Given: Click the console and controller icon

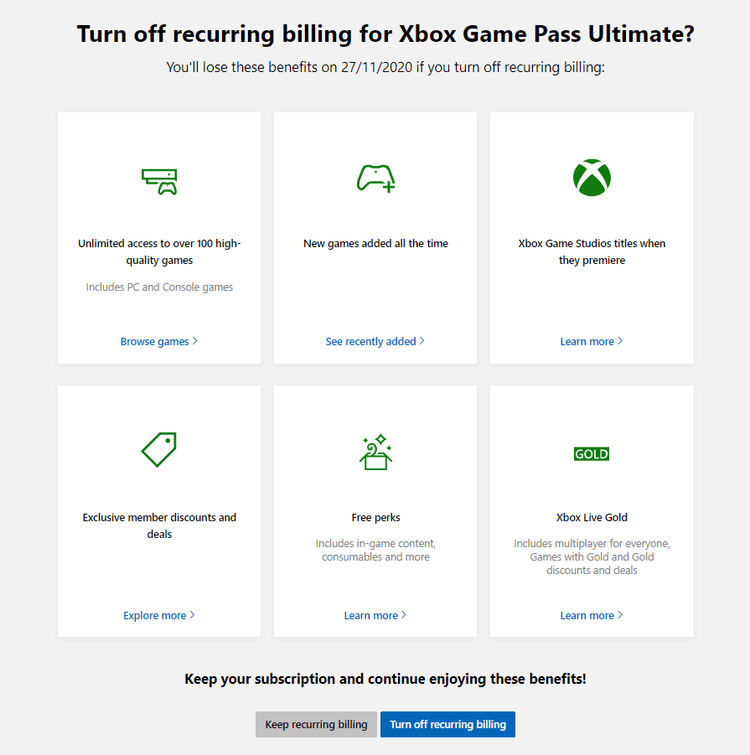Looking at the screenshot, I should click(159, 182).
